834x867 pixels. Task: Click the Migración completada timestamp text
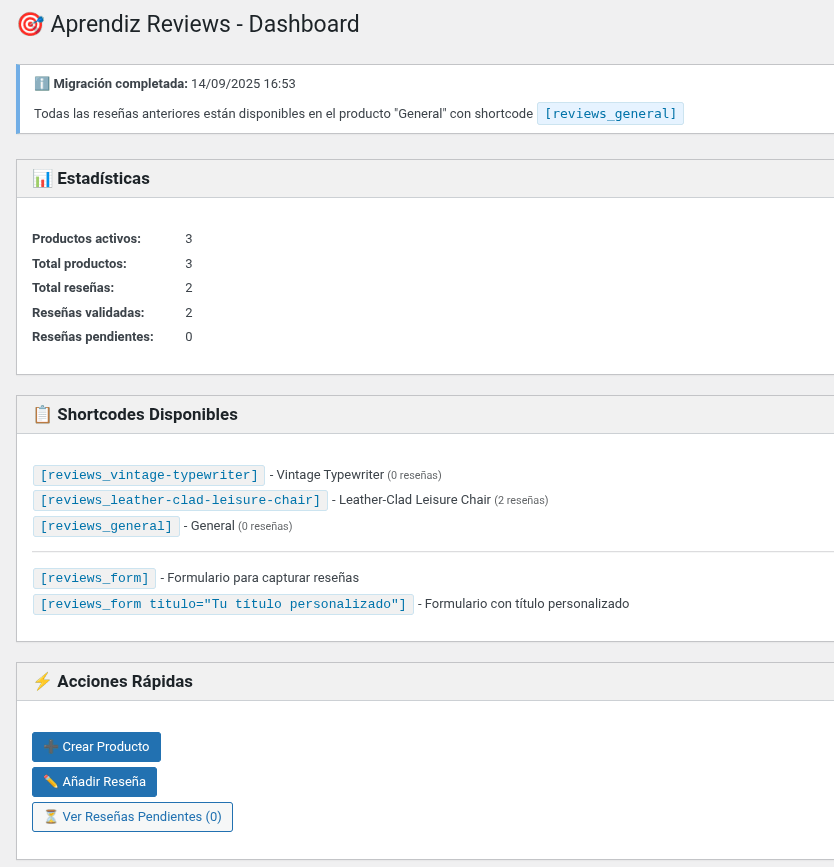(x=243, y=84)
